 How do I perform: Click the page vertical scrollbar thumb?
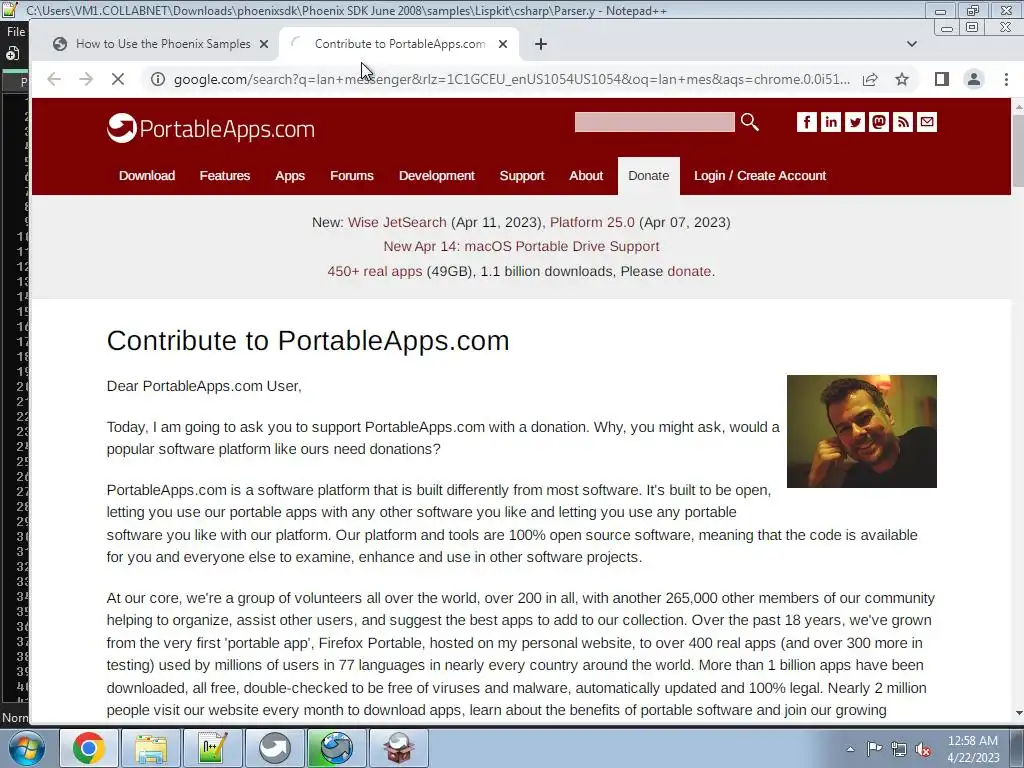tap(1017, 150)
